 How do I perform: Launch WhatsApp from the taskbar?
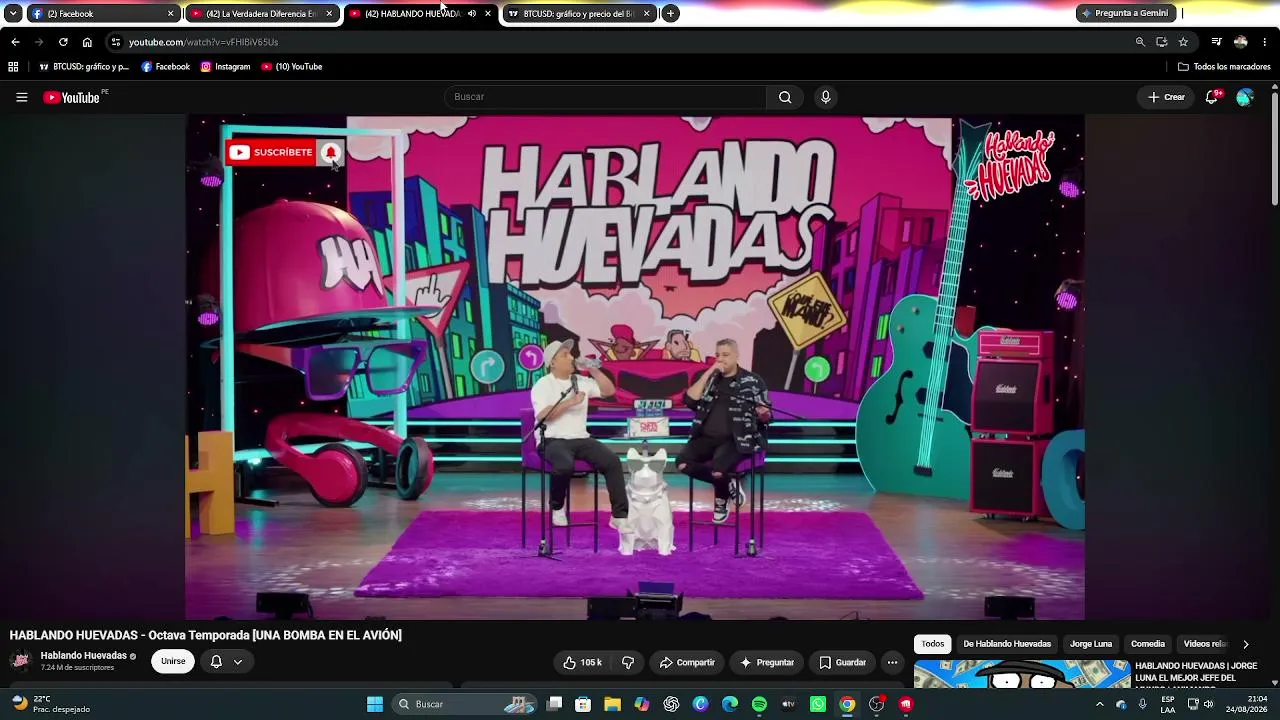[818, 704]
